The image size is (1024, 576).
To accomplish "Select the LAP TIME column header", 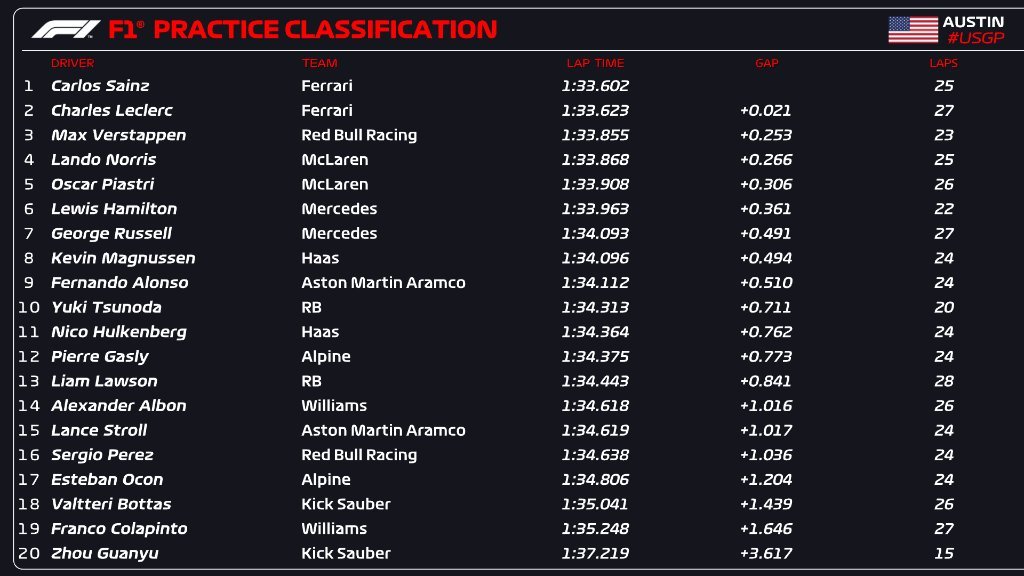I will [595, 63].
